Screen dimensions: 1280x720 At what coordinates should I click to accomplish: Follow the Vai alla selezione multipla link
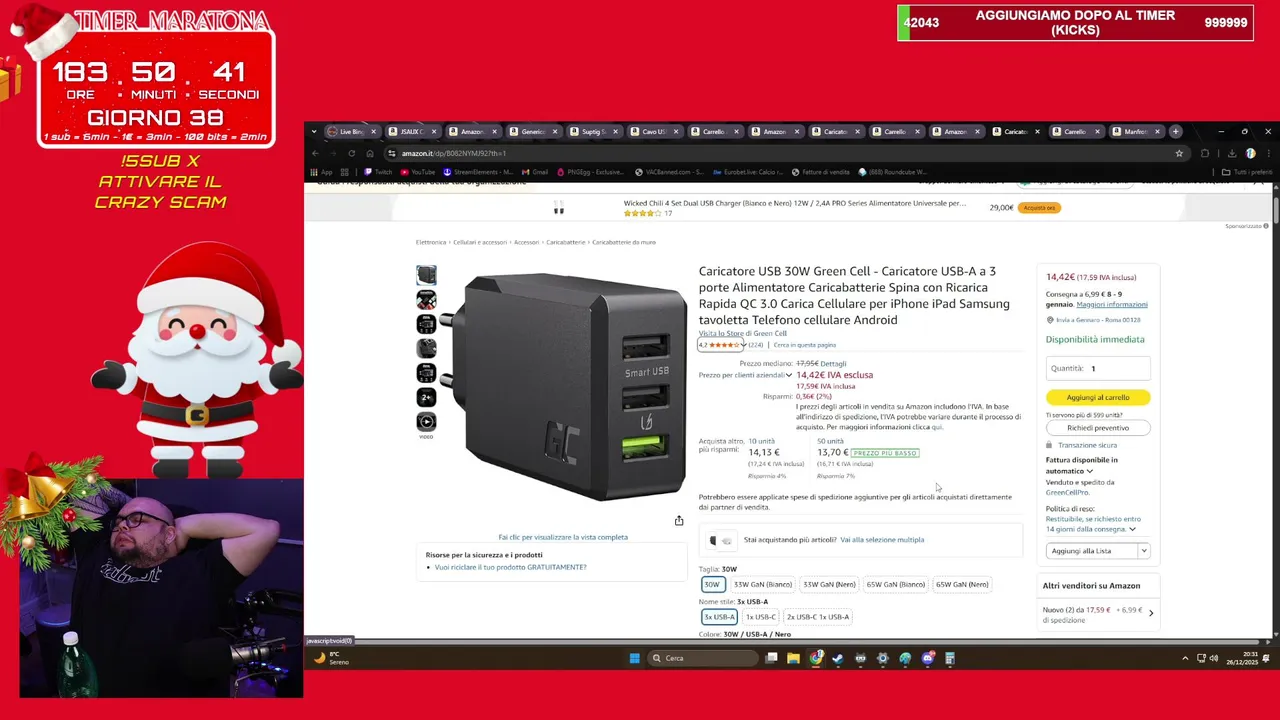click(x=882, y=540)
